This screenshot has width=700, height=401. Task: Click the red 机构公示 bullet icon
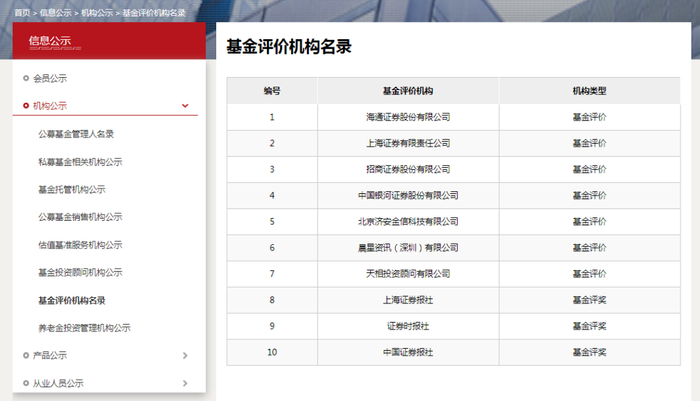(x=26, y=106)
